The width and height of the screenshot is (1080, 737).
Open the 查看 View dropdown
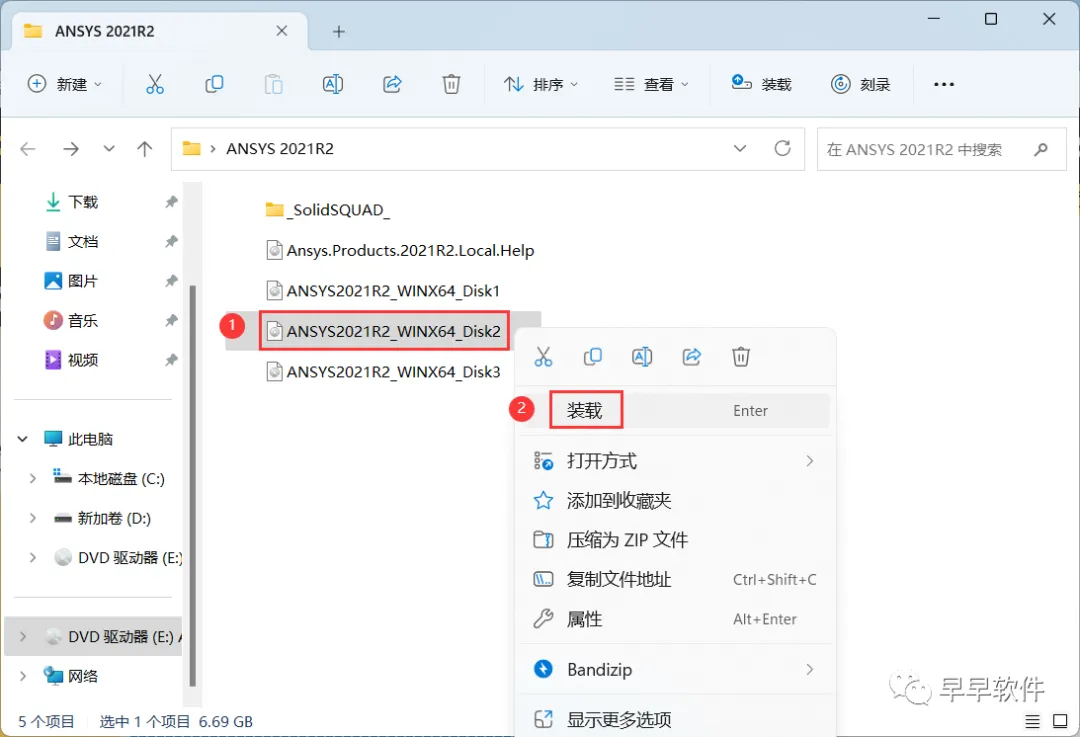click(x=651, y=84)
